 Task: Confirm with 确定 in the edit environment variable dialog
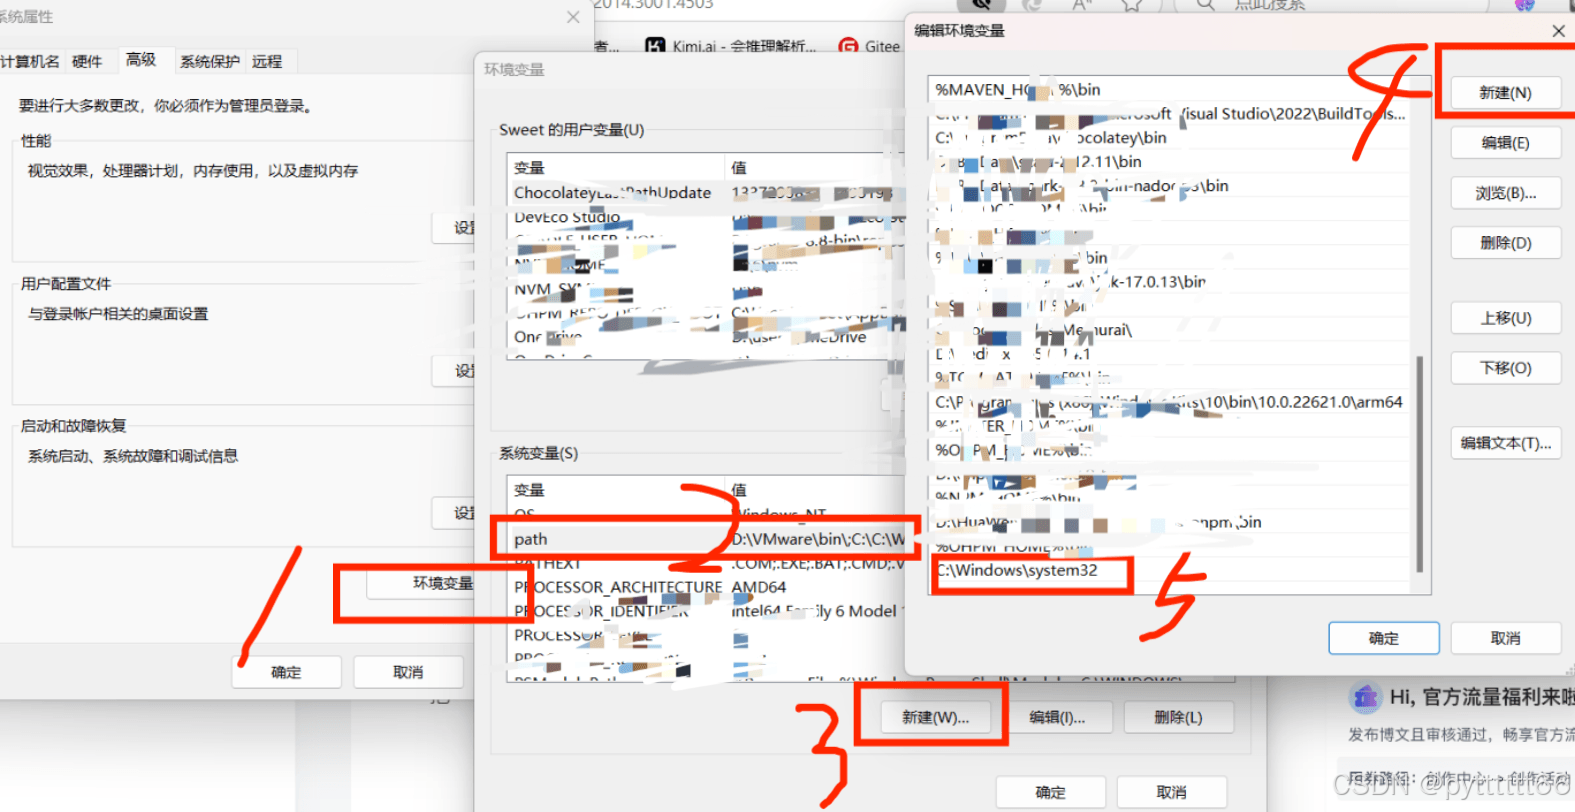[1383, 638]
